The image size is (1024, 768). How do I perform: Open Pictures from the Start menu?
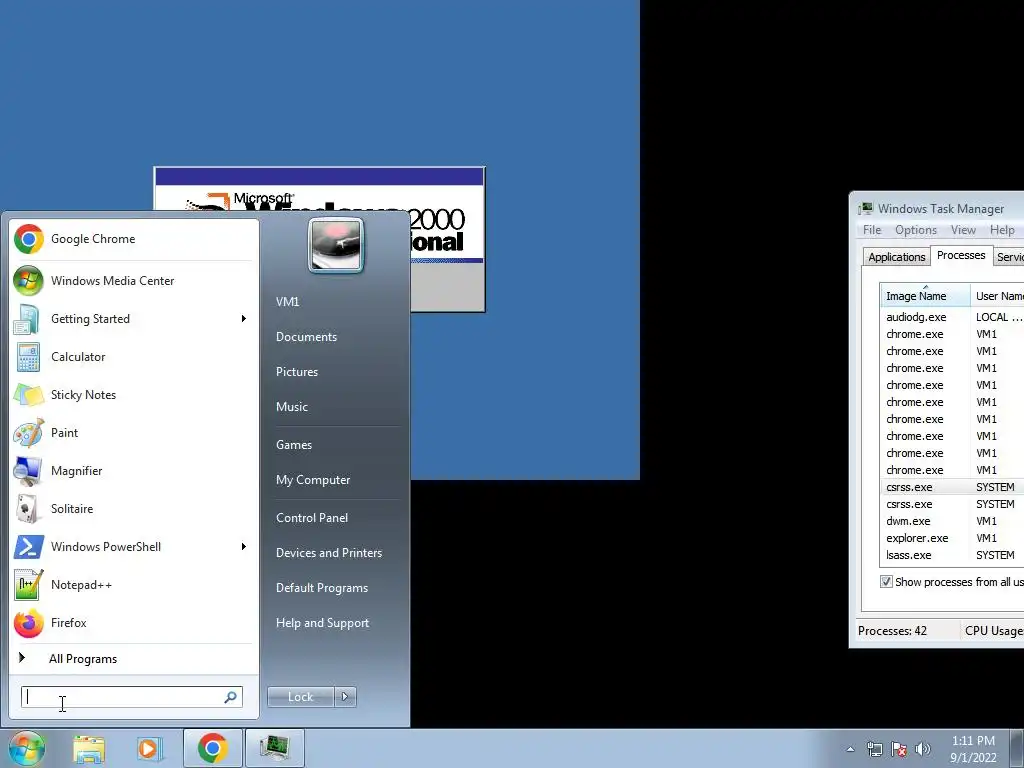(296, 372)
